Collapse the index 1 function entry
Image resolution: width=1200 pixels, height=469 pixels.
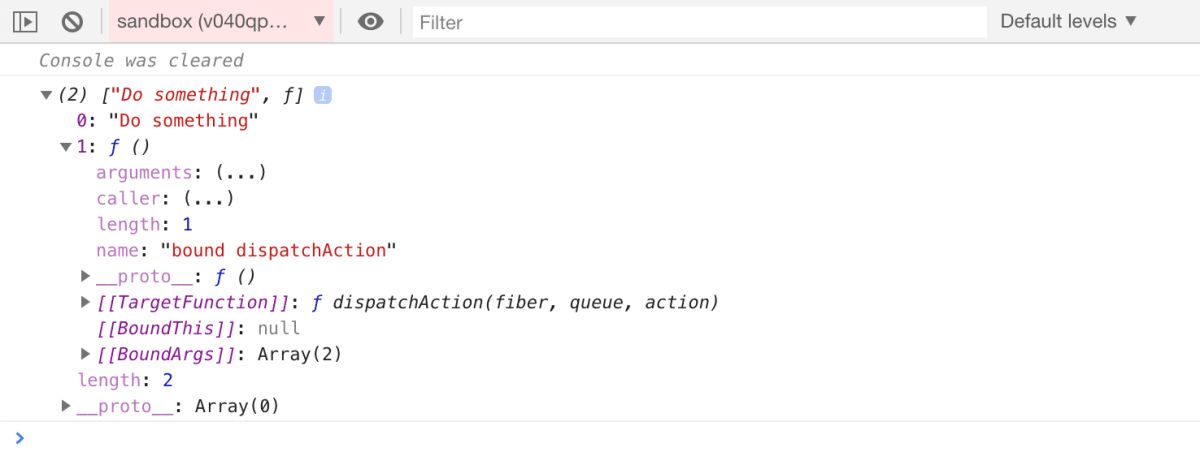pos(66,147)
